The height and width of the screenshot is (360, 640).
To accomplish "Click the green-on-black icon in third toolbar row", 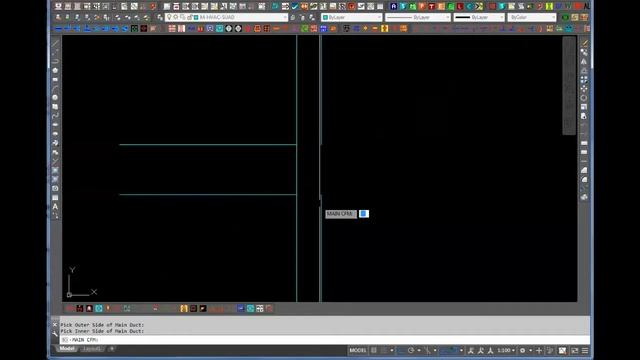I will [134, 28].
